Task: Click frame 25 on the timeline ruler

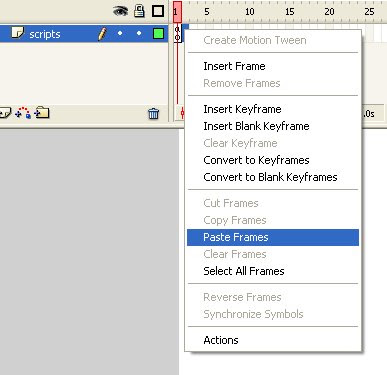Action: 369,12
